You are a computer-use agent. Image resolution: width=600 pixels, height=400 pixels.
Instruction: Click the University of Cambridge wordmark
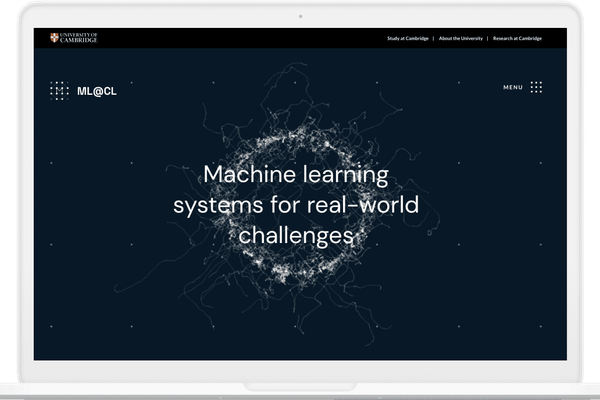click(x=79, y=38)
